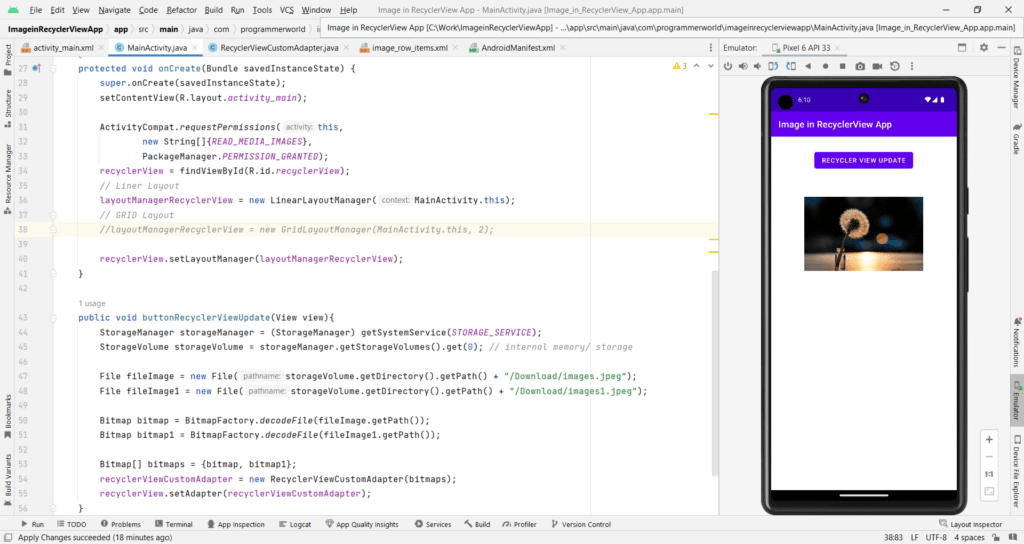Open the File menu
Viewport: 1024px width, 544px height.
(x=36, y=10)
